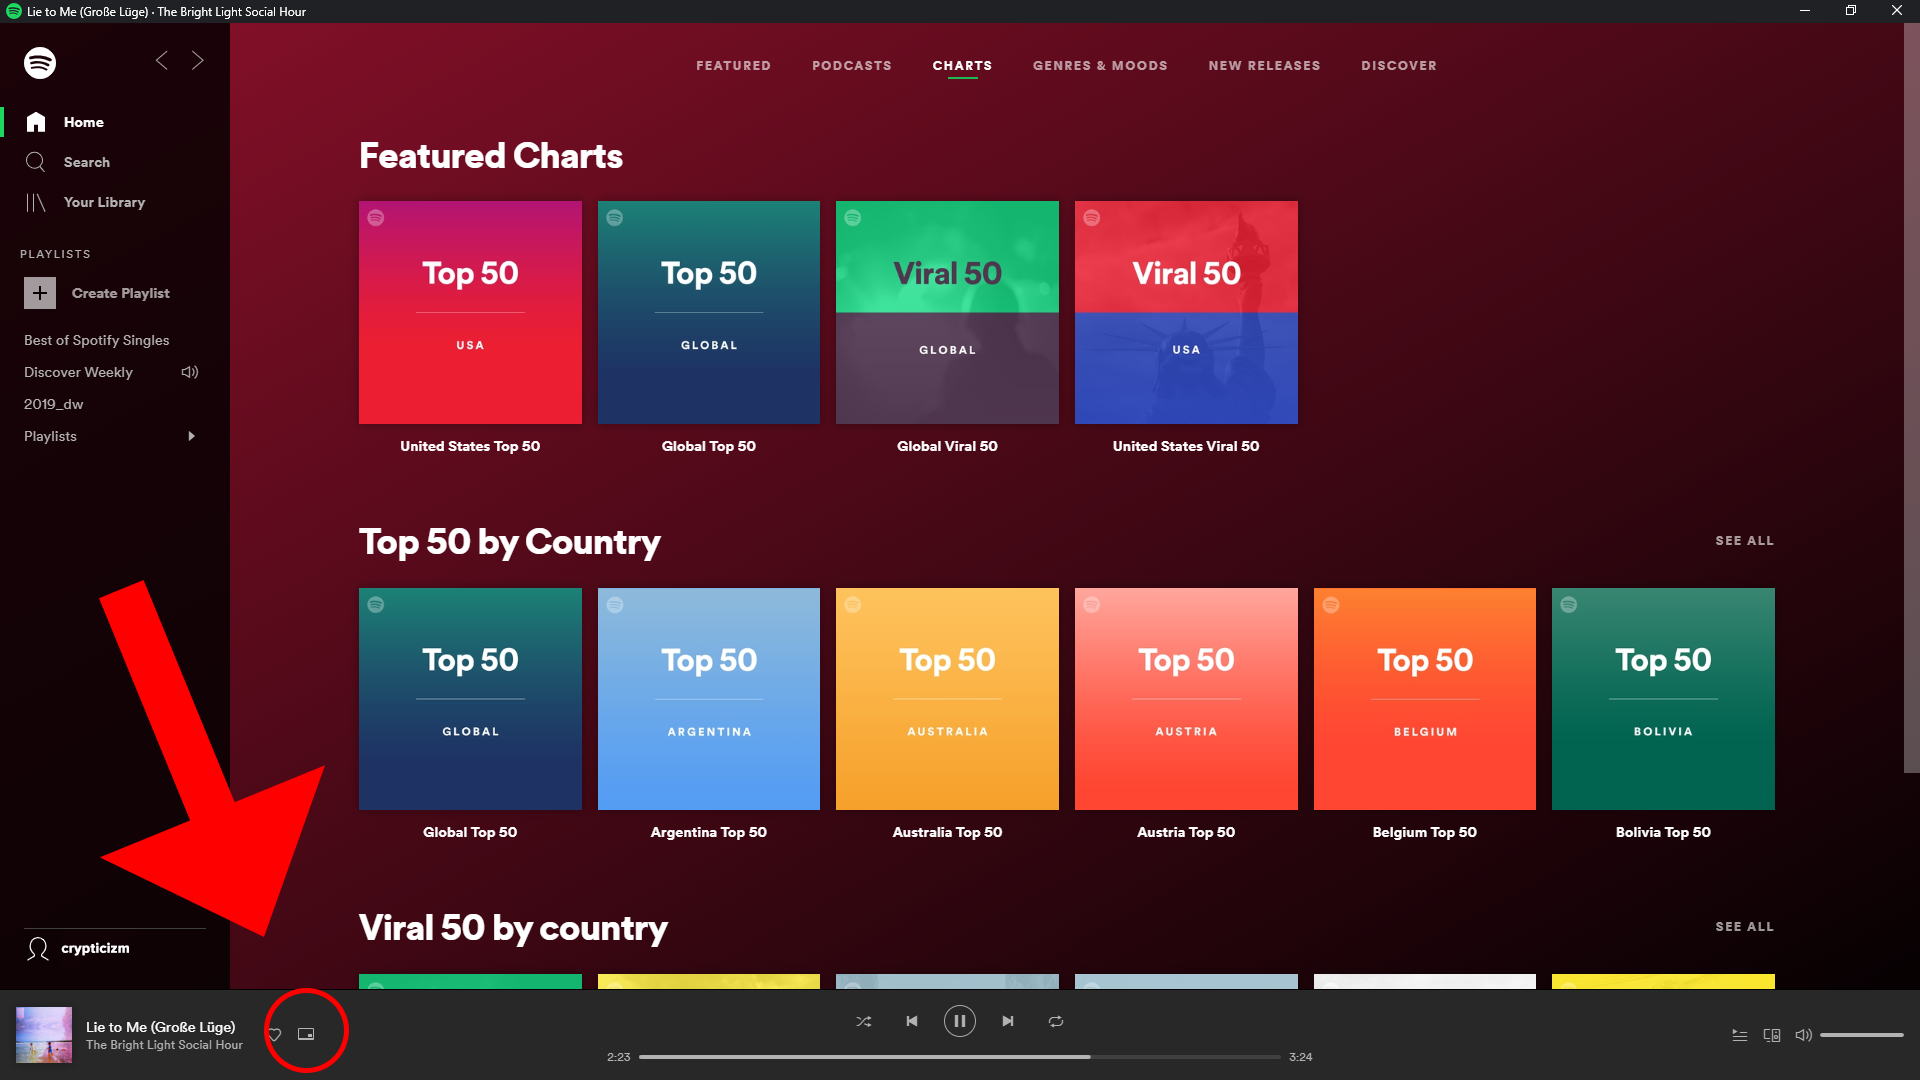The image size is (1920, 1080).
Task: Click the connect to device icon
Action: tap(1772, 1034)
